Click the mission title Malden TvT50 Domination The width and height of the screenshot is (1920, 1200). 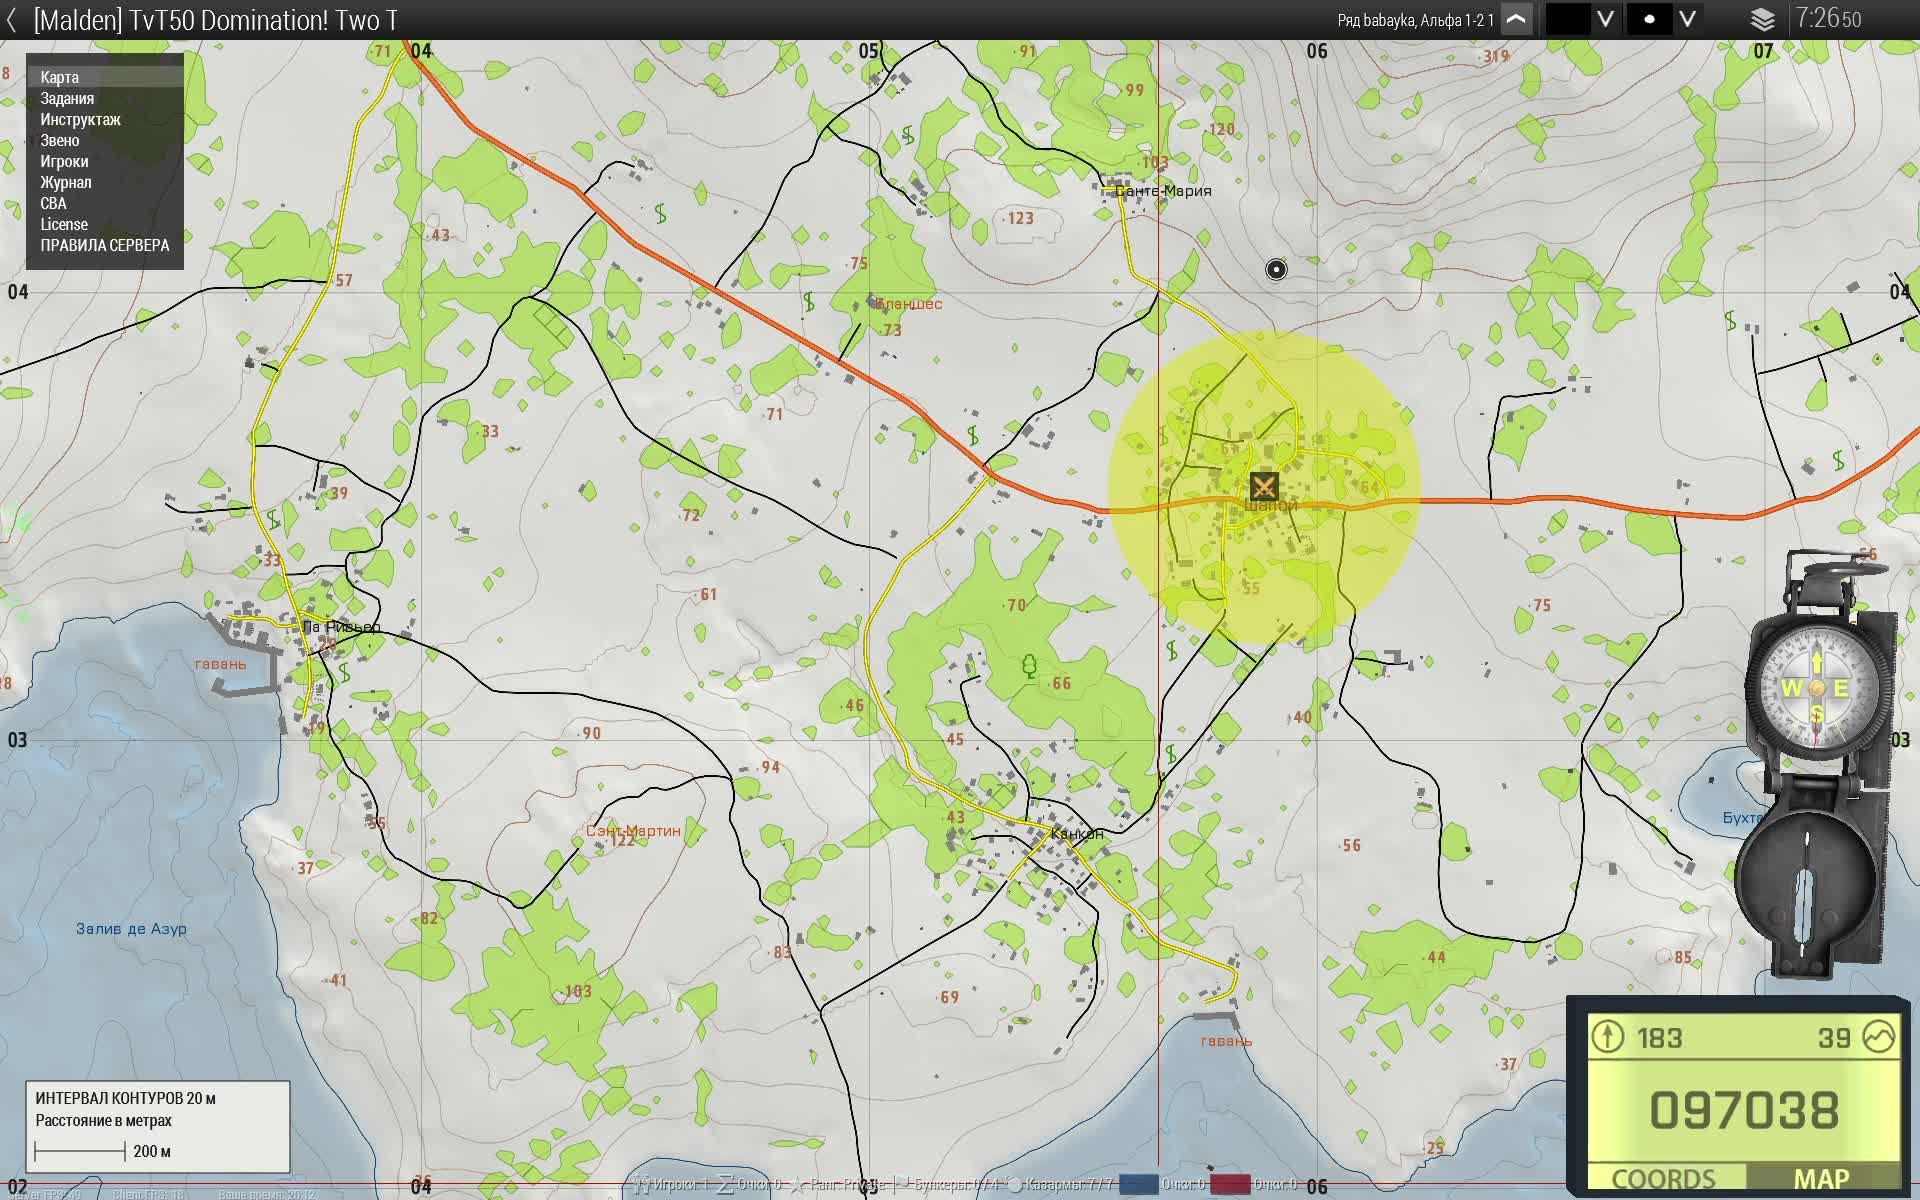point(216,20)
